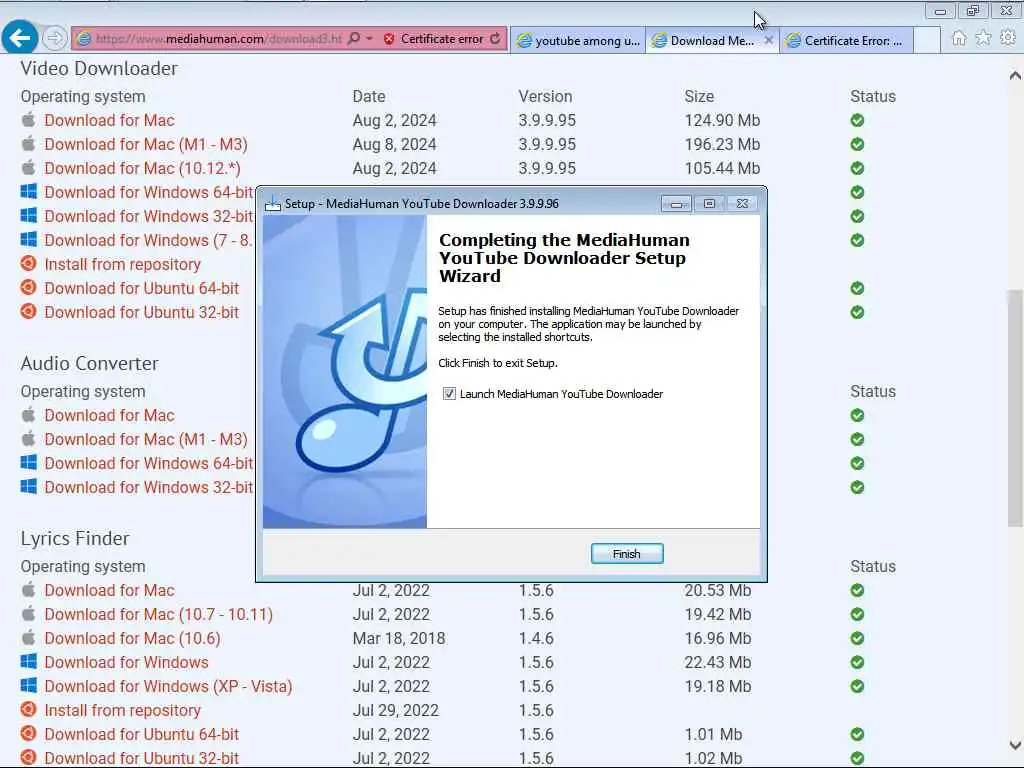This screenshot has width=1024, height=768.
Task: Click the browser Forward arrow button
Action: point(55,39)
